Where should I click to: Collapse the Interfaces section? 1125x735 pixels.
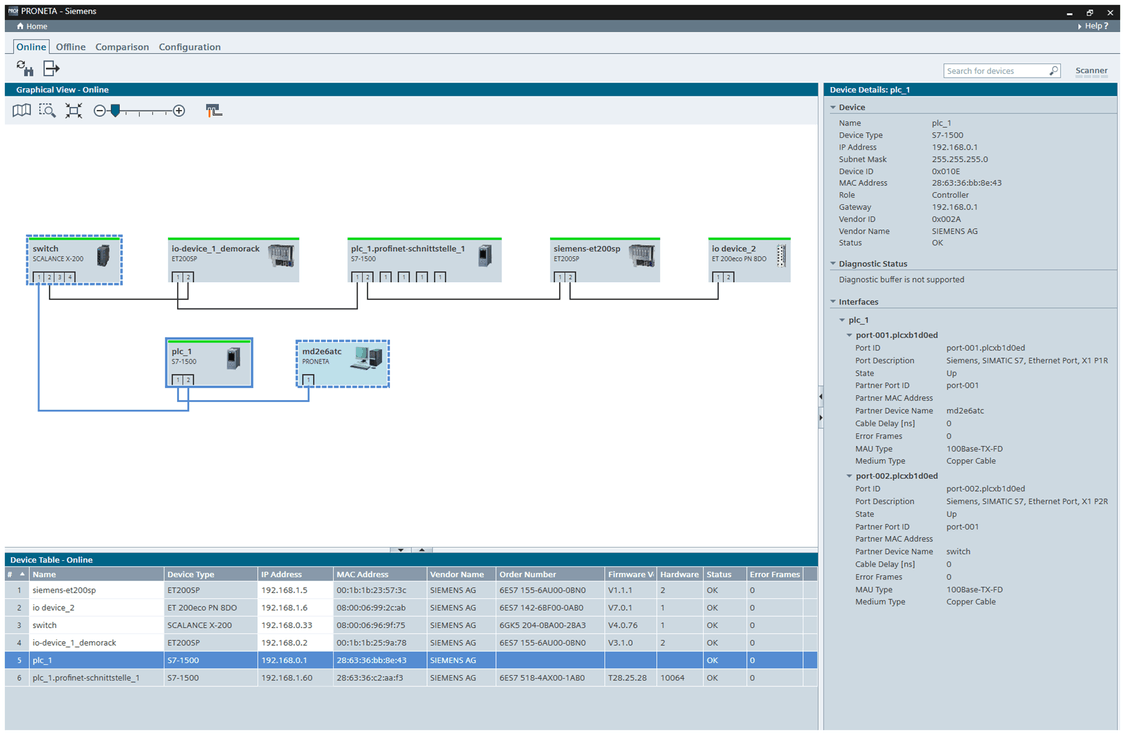point(833,302)
